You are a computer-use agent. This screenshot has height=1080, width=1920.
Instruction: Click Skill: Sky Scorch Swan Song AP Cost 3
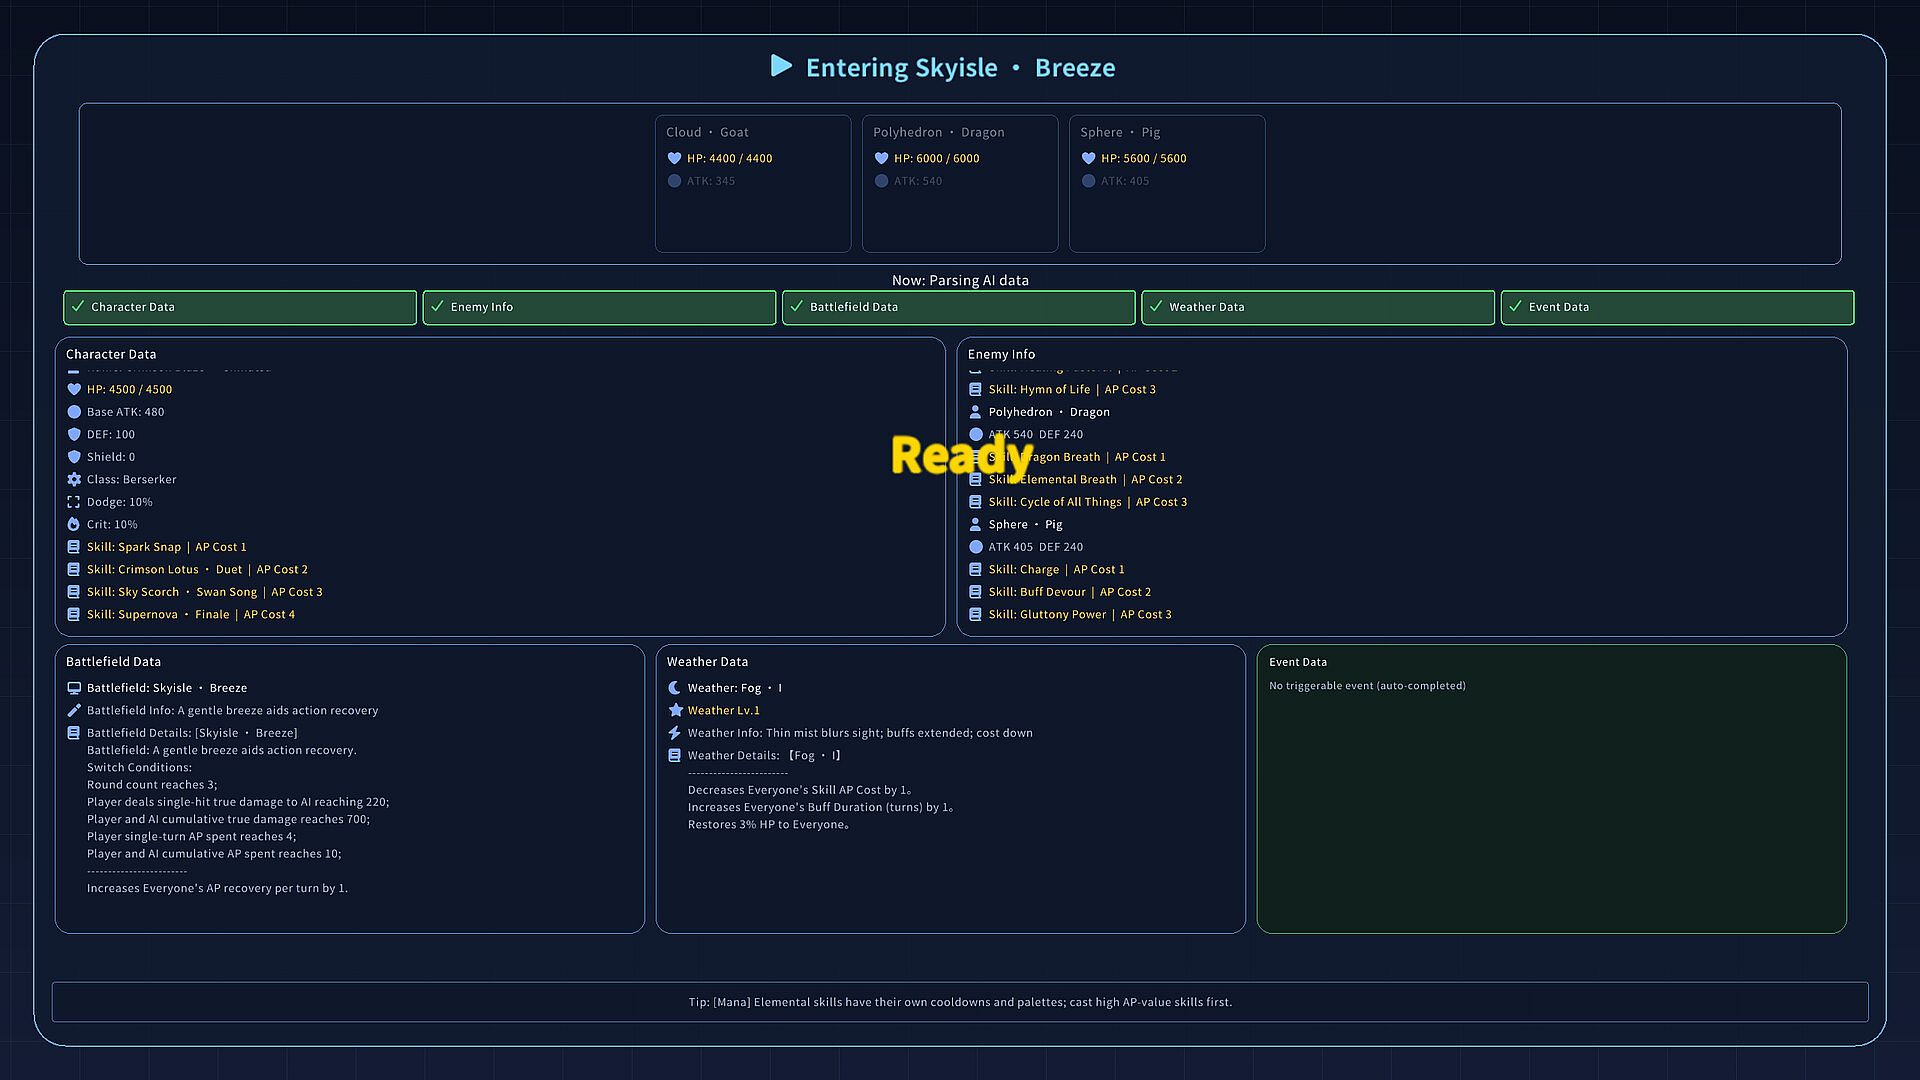pos(205,592)
